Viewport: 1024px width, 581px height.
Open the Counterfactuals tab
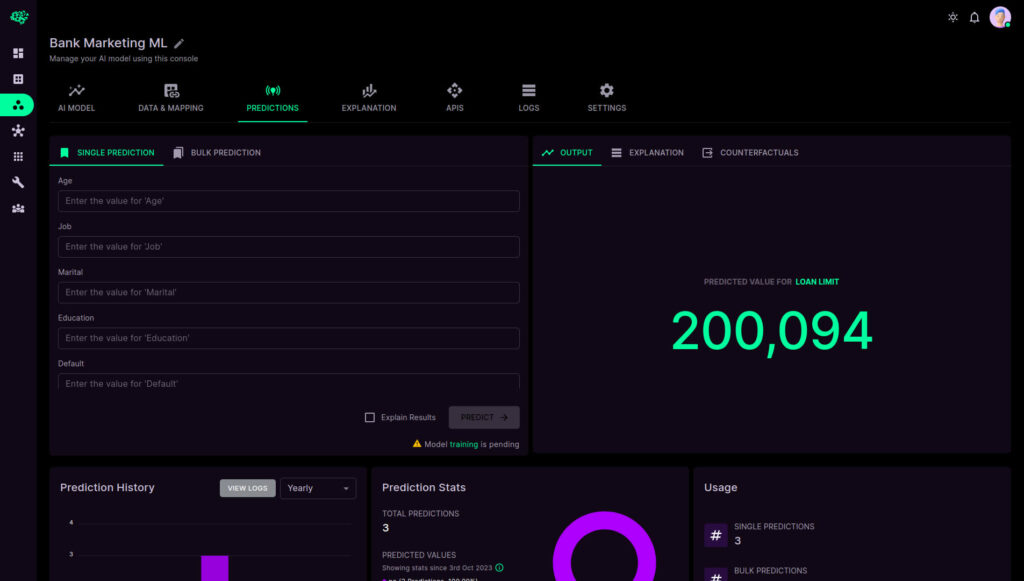coord(750,153)
